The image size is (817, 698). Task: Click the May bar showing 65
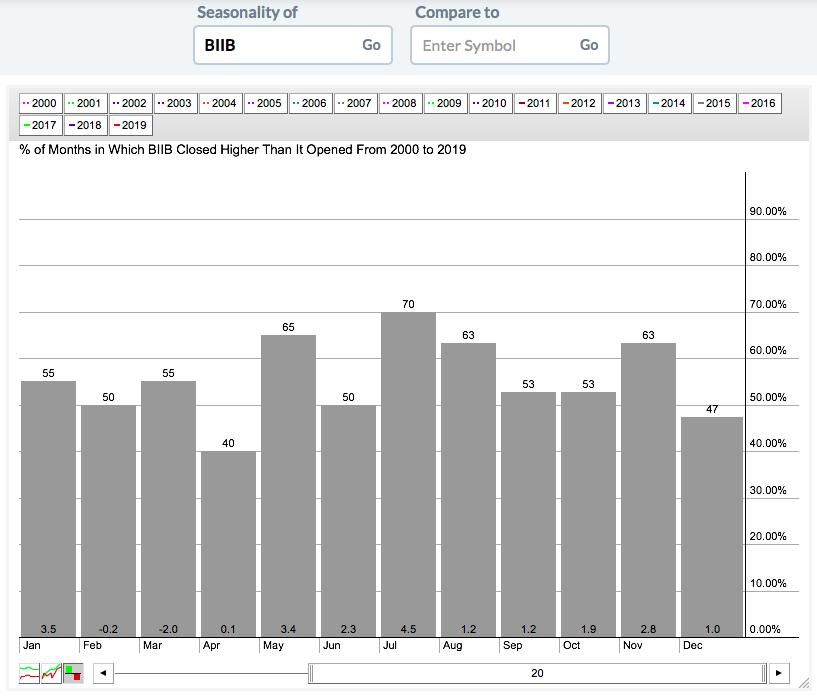pyautogui.click(x=288, y=486)
